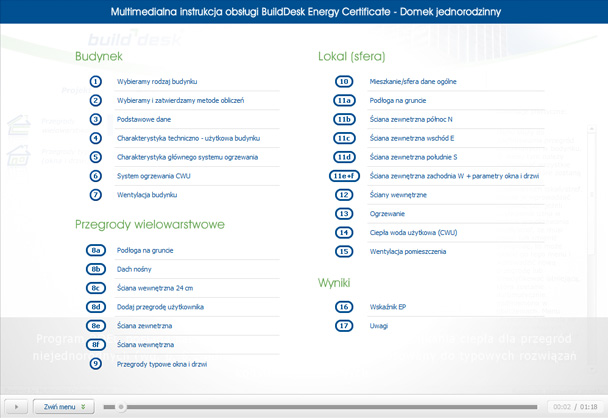Click the 11e+f chapter badge

click(x=344, y=176)
